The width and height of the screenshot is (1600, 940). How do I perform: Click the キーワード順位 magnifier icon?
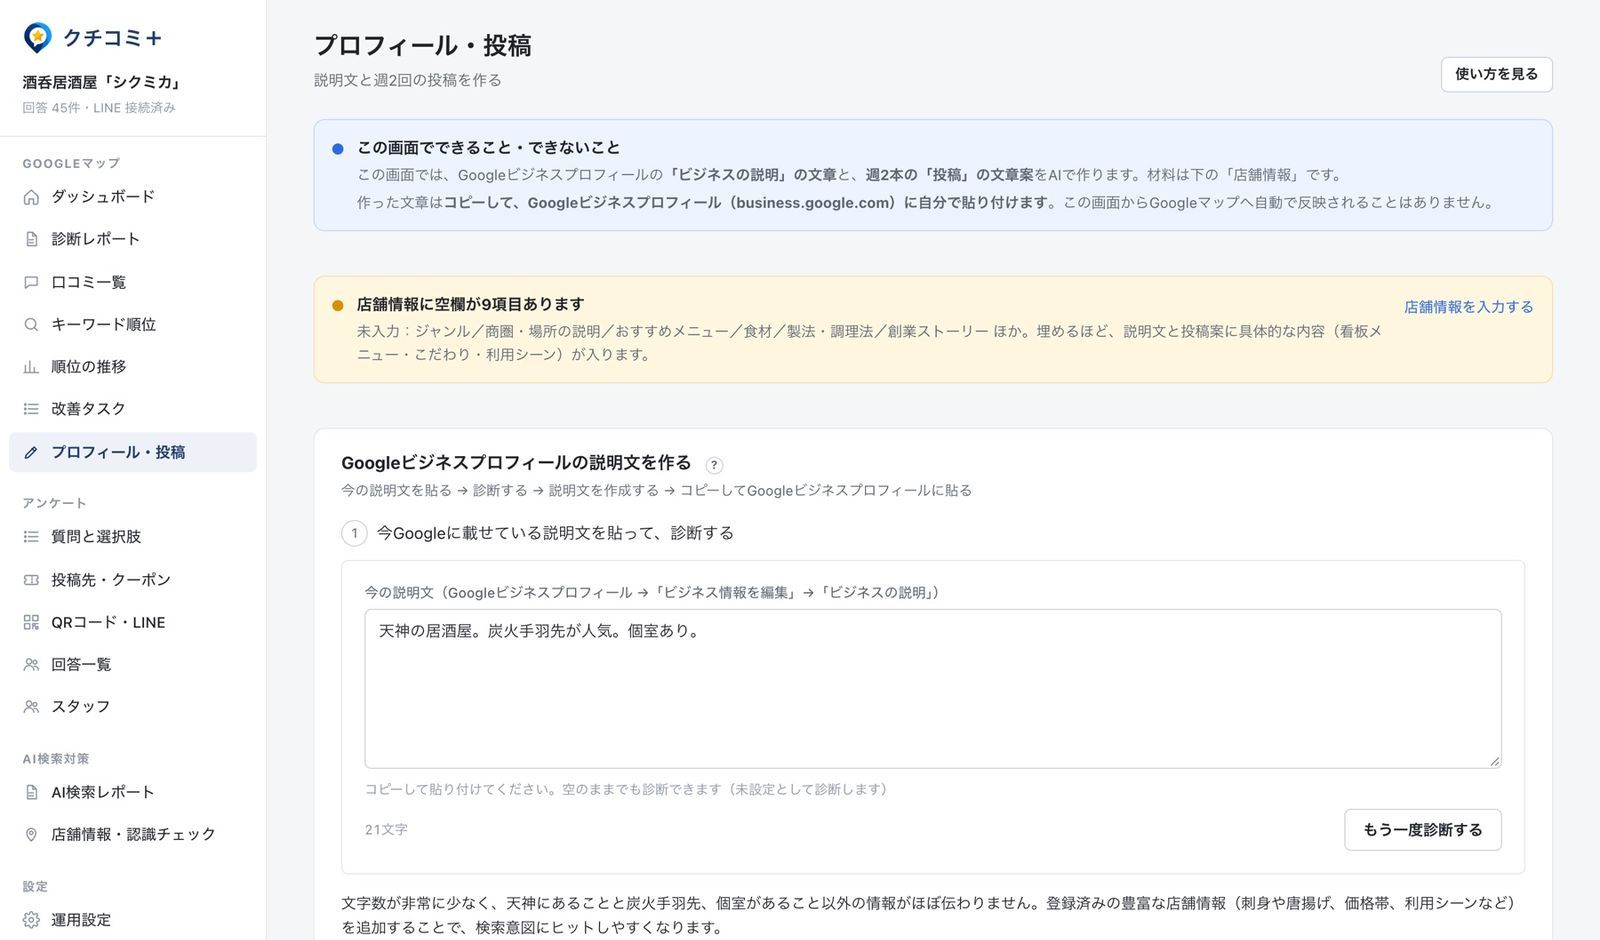[31, 324]
